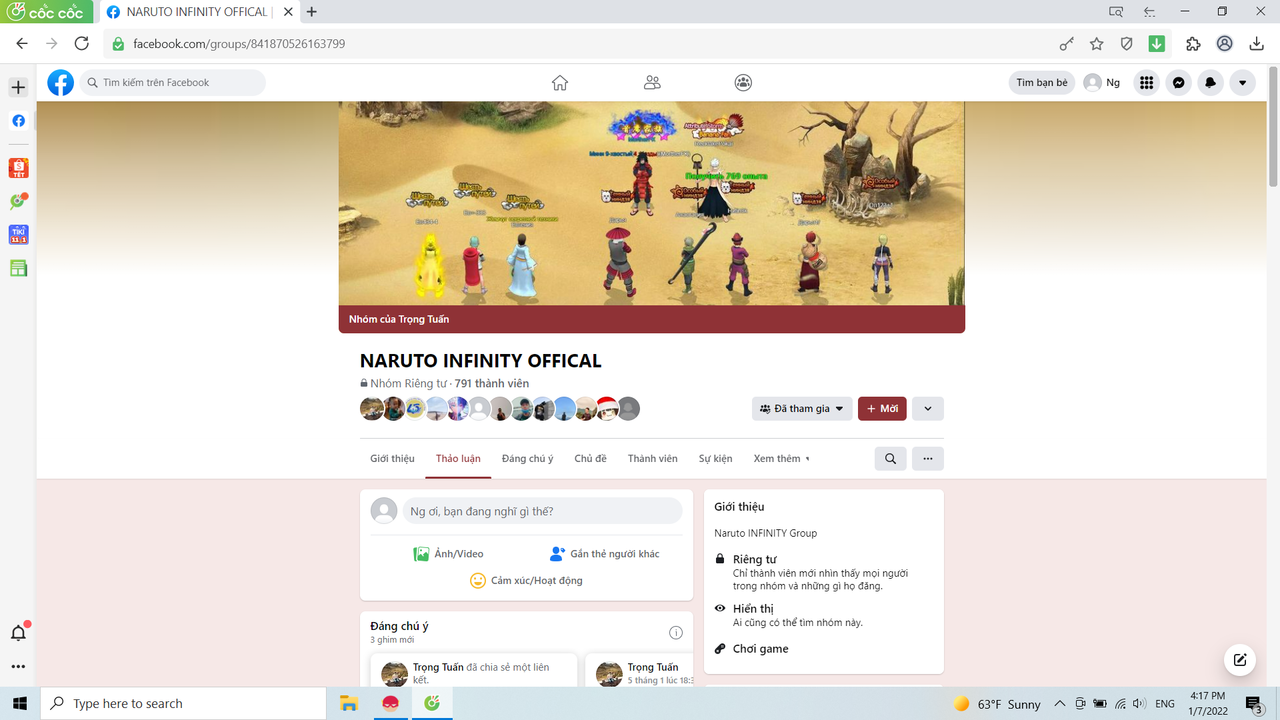
Task: Open the Facebook Home icon
Action: [x=560, y=83]
